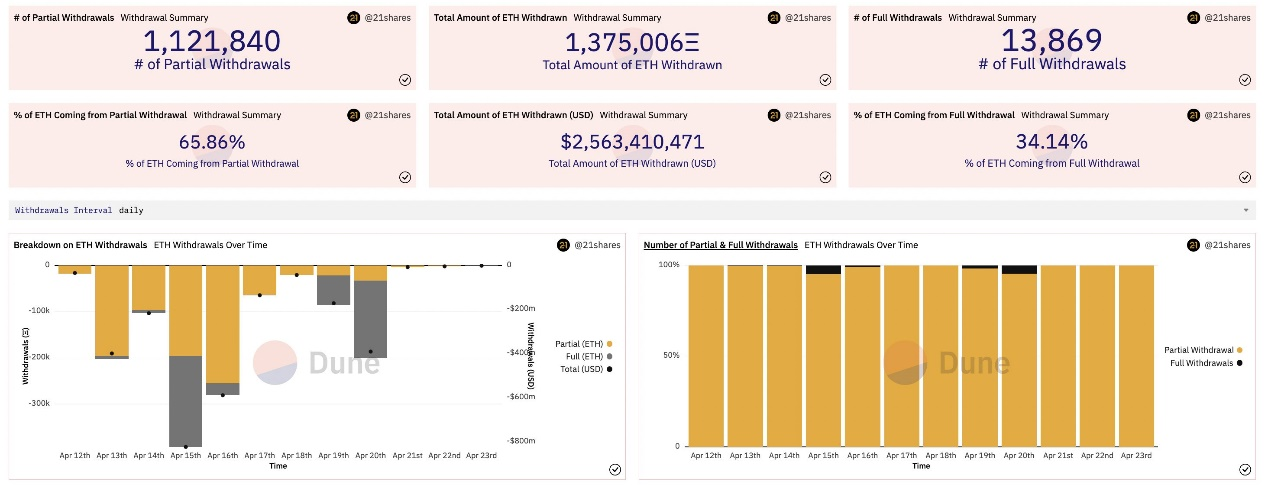Image resolution: width=1268 pixels, height=485 pixels.
Task: Click the checkmark icon on % of ETH Coming from Partial Withdrawal card
Action: point(405,177)
